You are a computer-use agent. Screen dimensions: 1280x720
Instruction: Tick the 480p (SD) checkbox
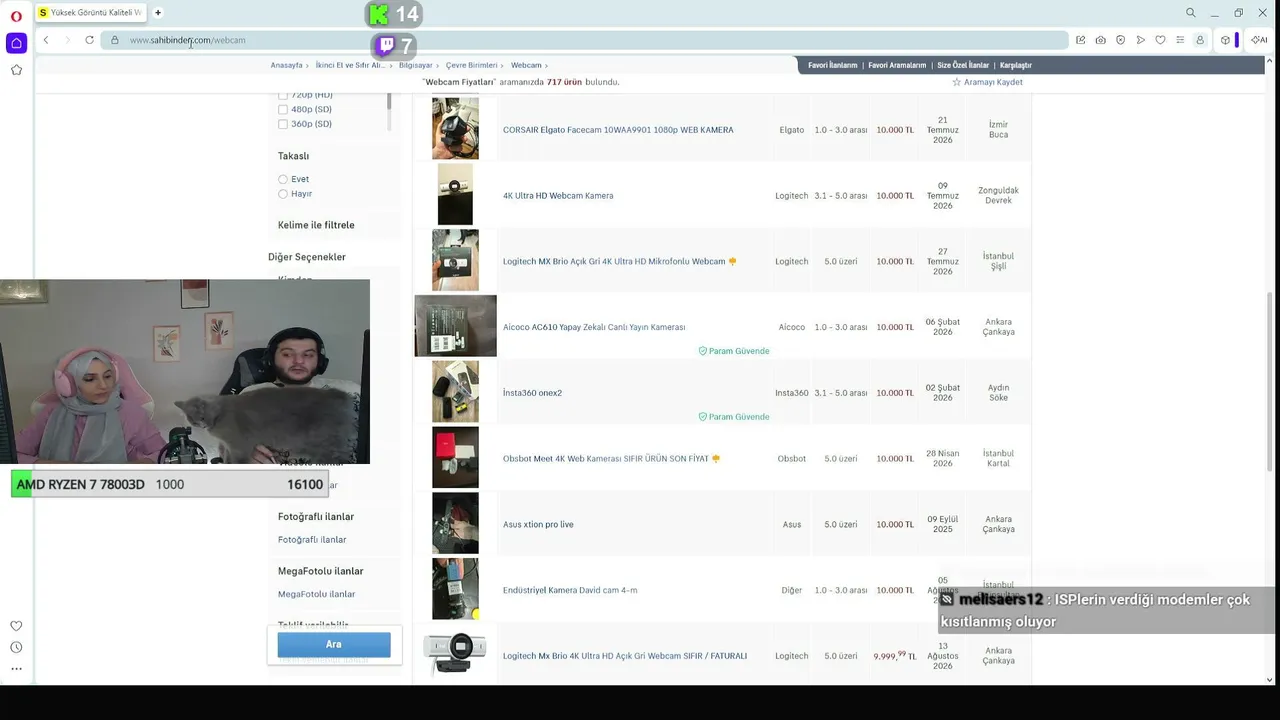[x=283, y=109]
